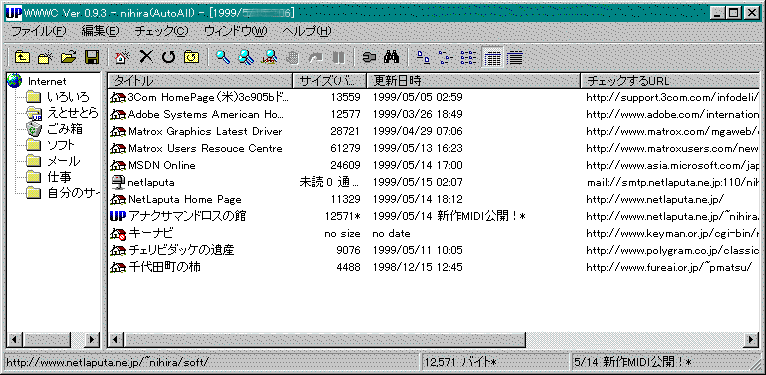This screenshot has width=766, height=375.
Task: Select the NetLaputa Home Page row
Action: (433, 199)
